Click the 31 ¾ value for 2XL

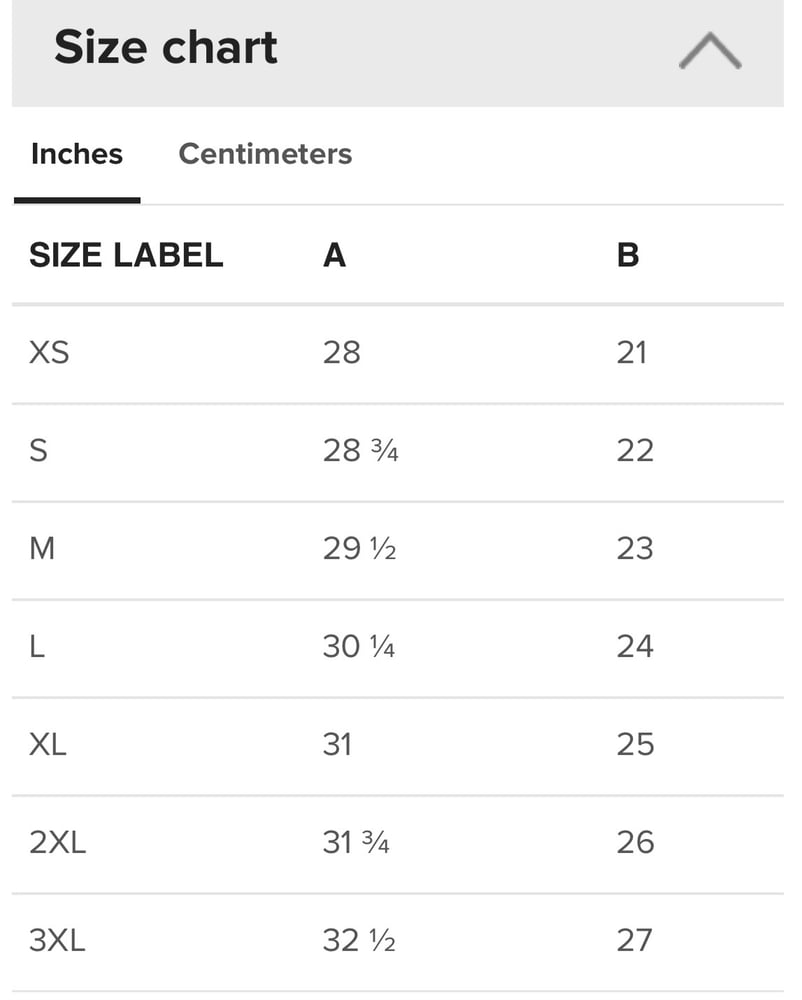pyautogui.click(x=356, y=842)
